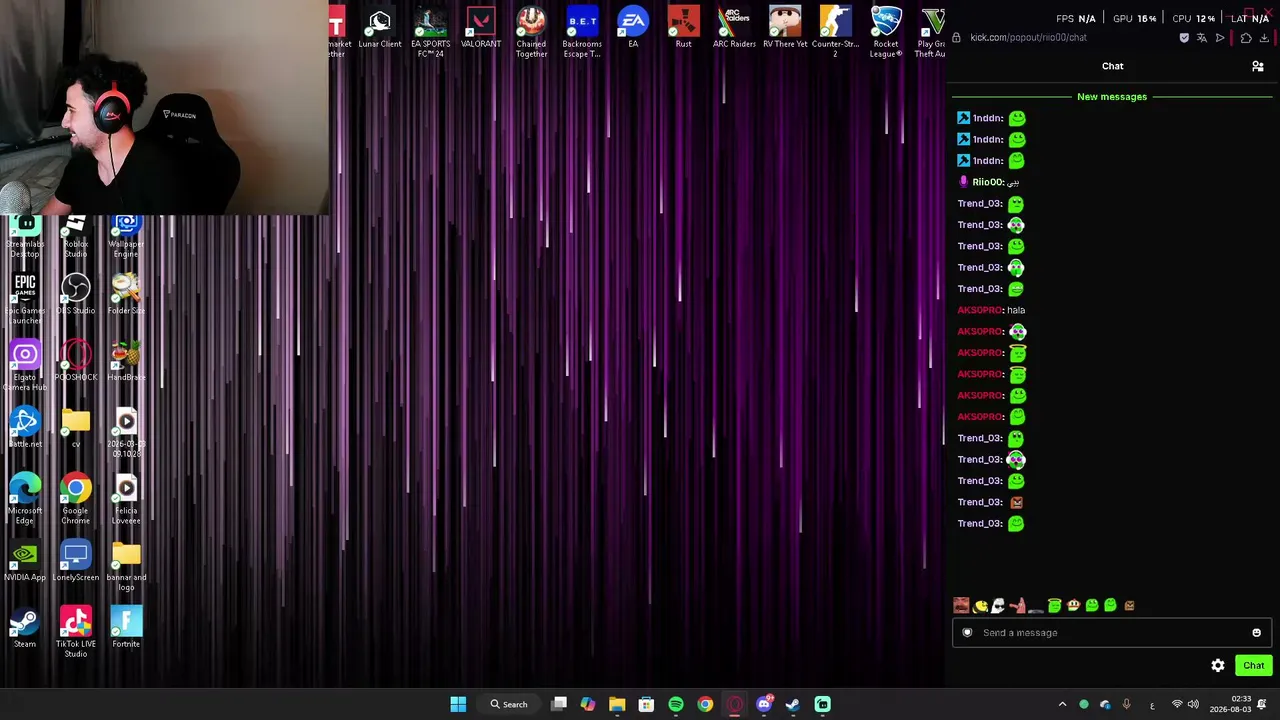Select the ARC Raiders desktop shortcut
Viewport: 1280px width, 720px height.
coord(734,29)
